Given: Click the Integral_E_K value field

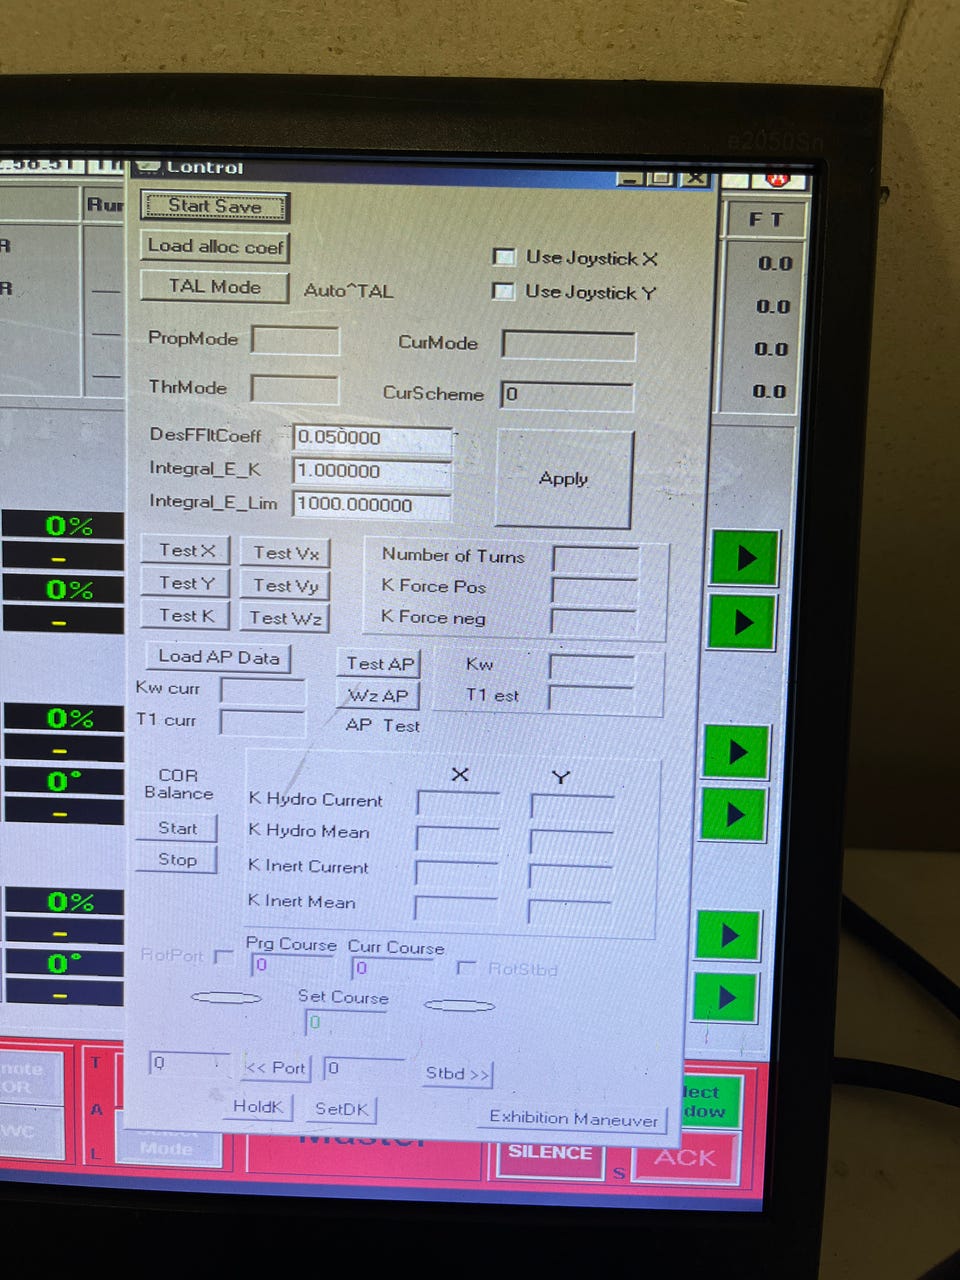Looking at the screenshot, I should point(371,471).
